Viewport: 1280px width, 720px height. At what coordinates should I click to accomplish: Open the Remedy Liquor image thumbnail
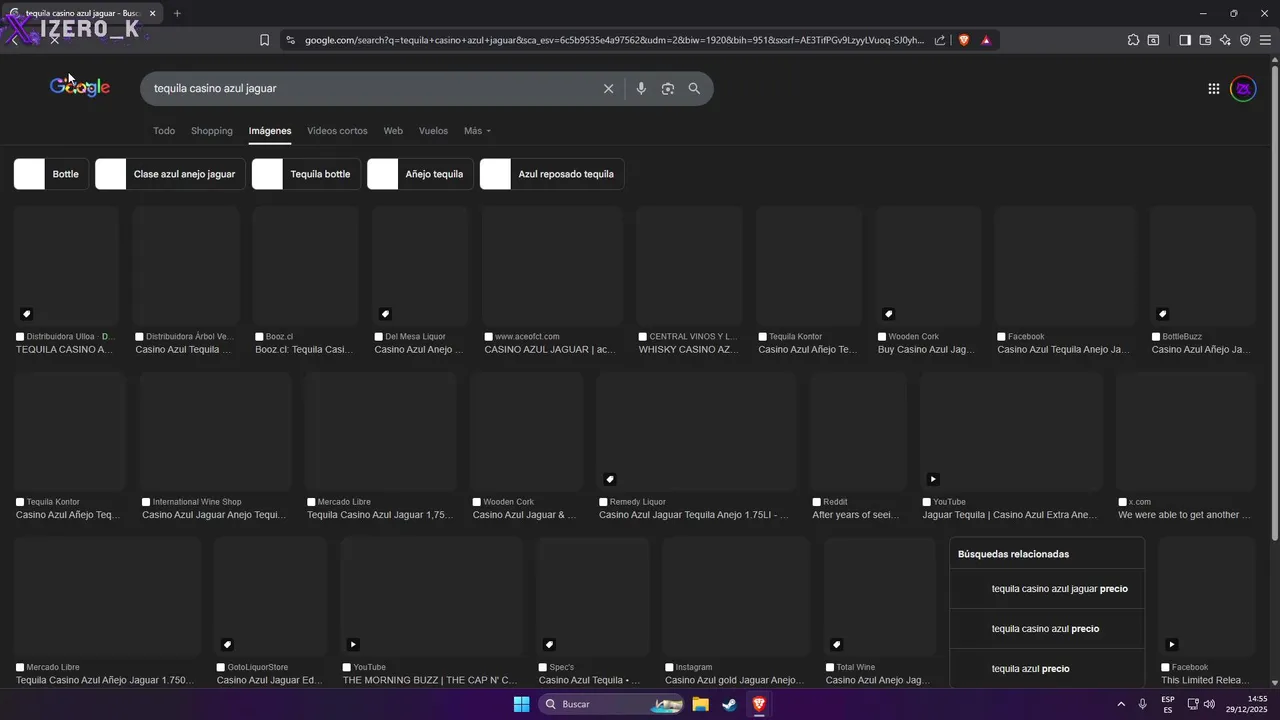pyautogui.click(x=696, y=431)
